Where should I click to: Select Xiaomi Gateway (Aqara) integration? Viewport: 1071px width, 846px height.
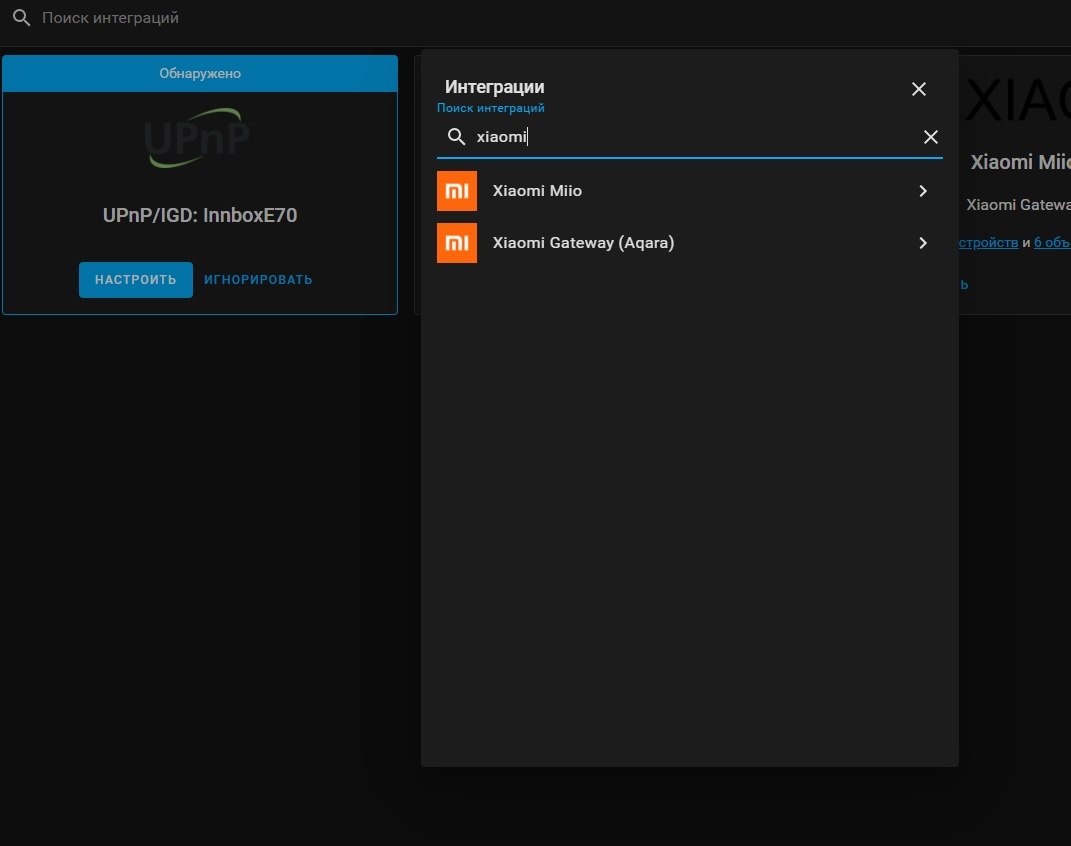(x=689, y=243)
